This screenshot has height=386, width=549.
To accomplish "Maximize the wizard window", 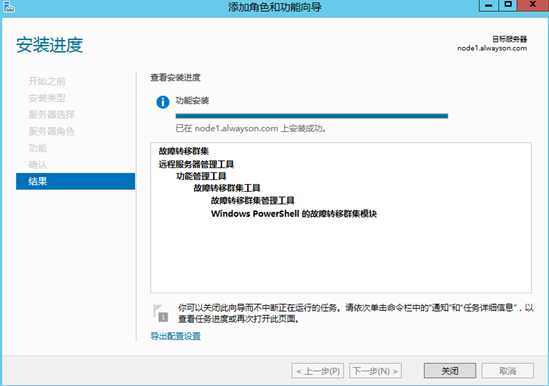I will point(508,5).
